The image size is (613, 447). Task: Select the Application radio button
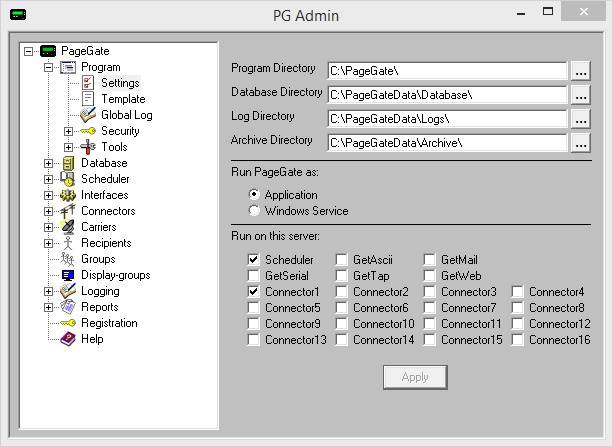pyautogui.click(x=254, y=194)
